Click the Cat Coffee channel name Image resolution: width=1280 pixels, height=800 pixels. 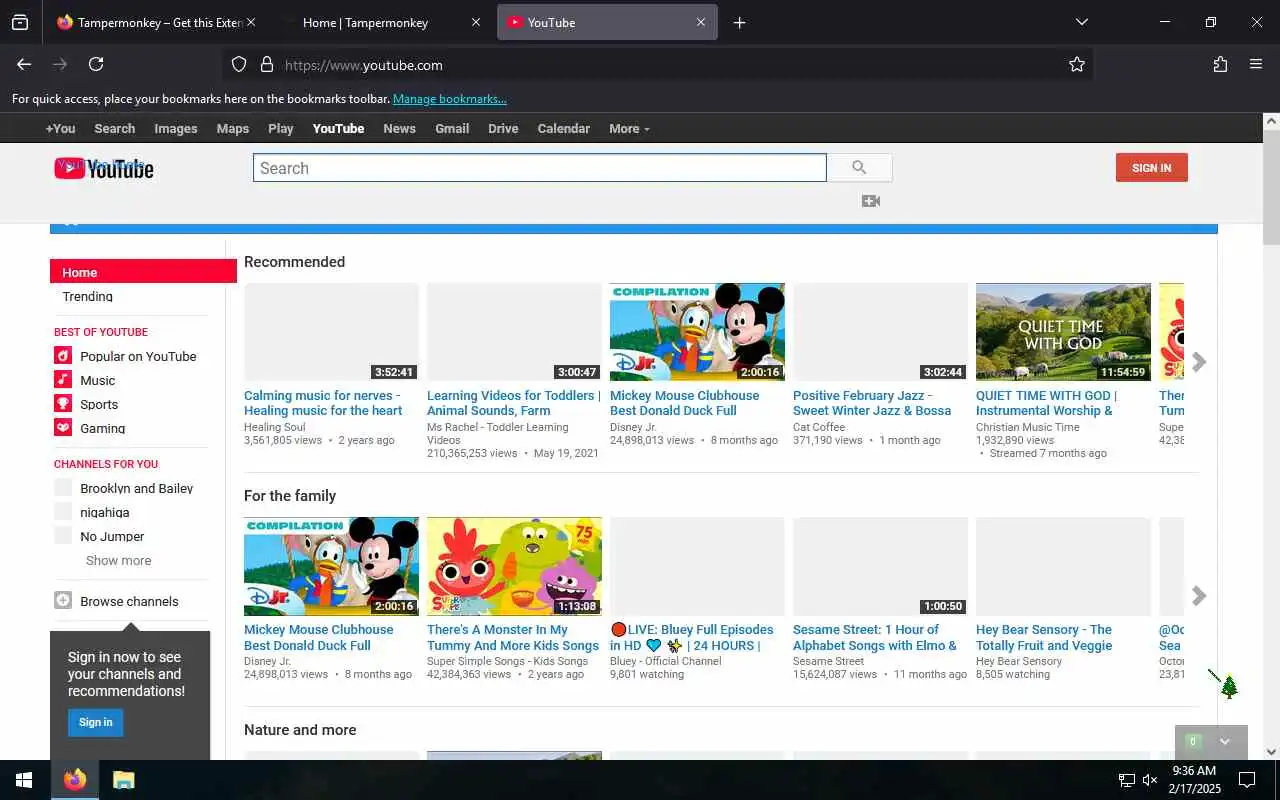(819, 427)
